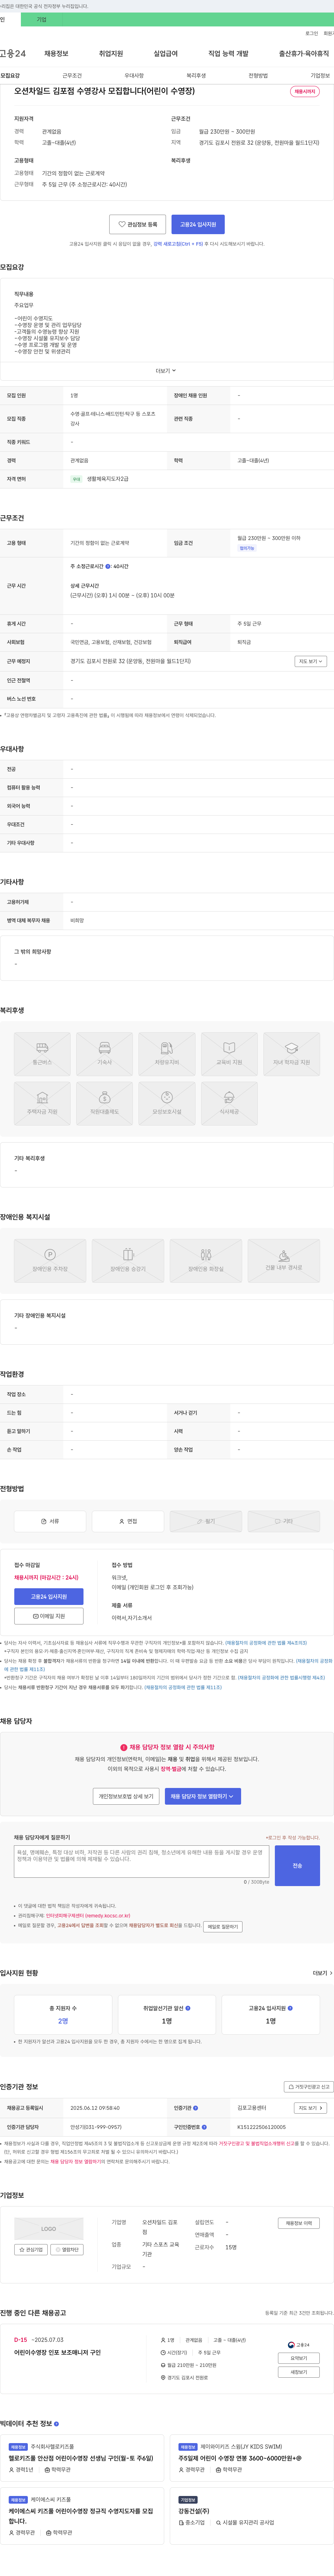This screenshot has width=334, height=2576.
Task: Select the 필기 screening method box
Action: 206,1521
